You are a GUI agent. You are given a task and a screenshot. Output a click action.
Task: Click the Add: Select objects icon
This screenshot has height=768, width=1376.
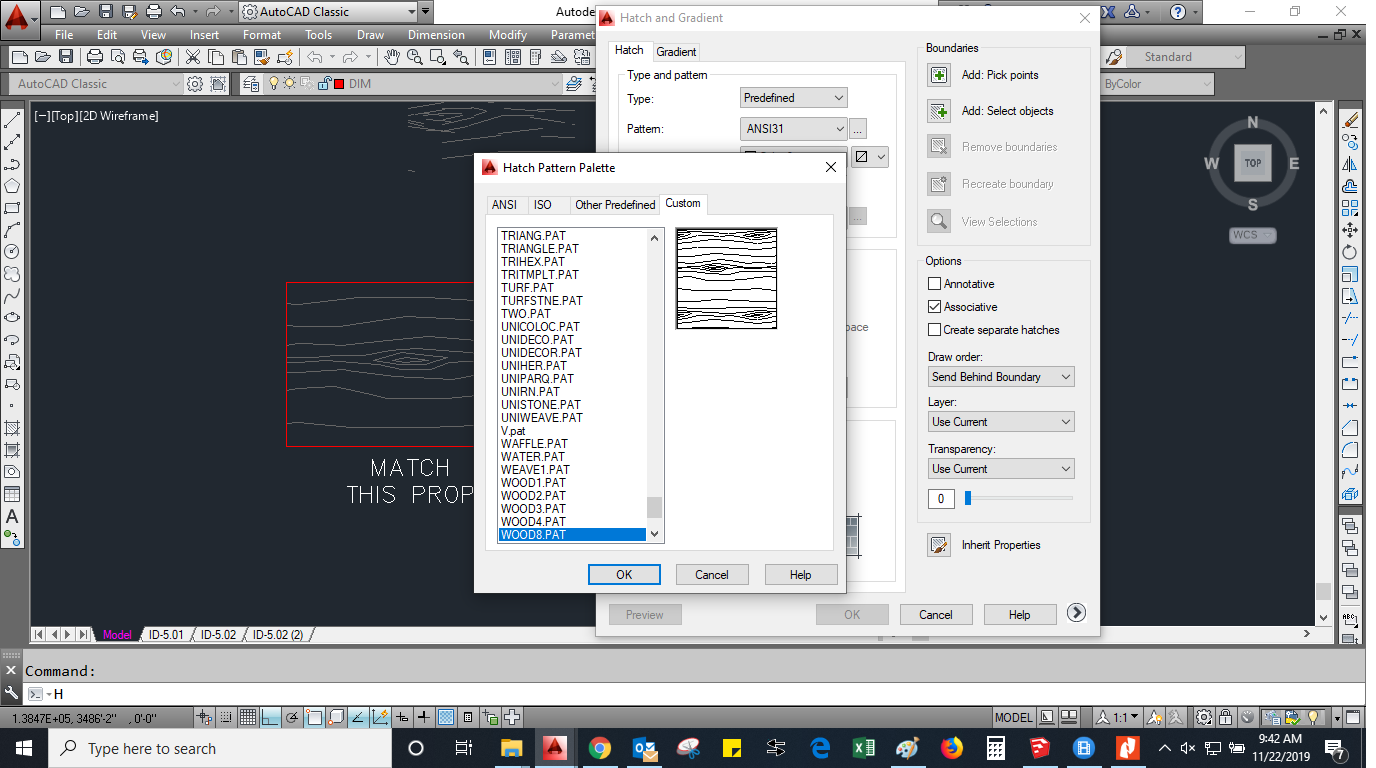point(939,111)
